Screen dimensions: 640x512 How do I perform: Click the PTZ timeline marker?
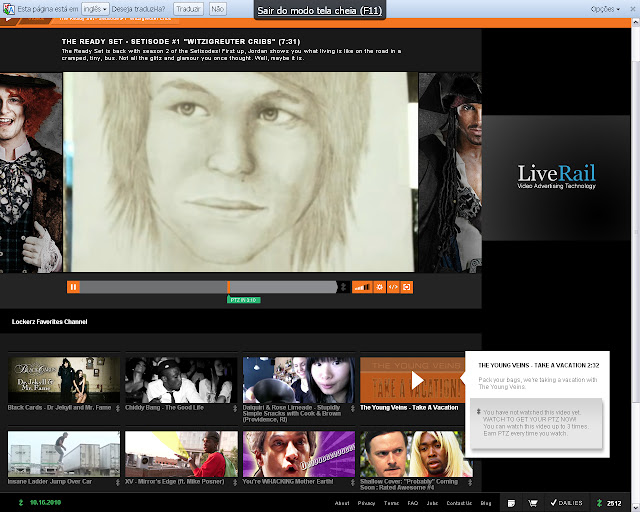click(x=244, y=300)
